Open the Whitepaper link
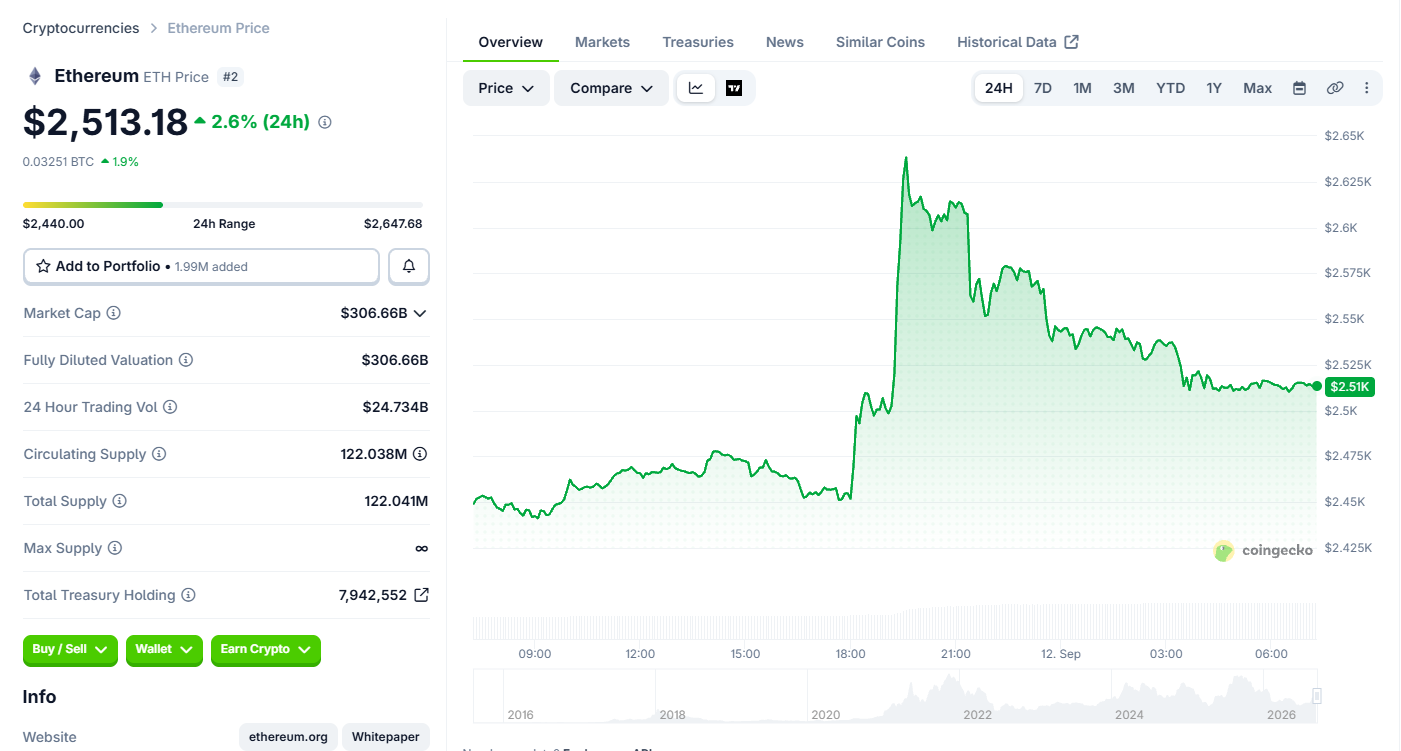 coord(386,737)
